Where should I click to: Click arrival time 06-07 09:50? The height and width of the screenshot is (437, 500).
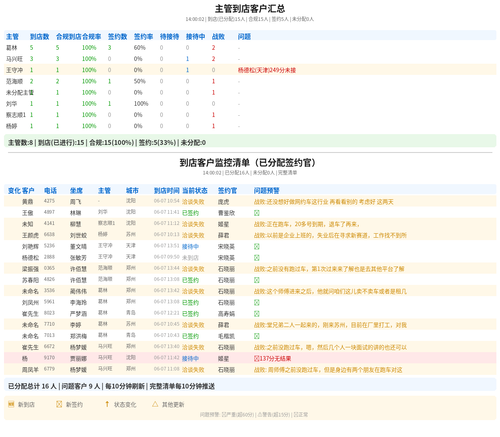[x=167, y=257]
